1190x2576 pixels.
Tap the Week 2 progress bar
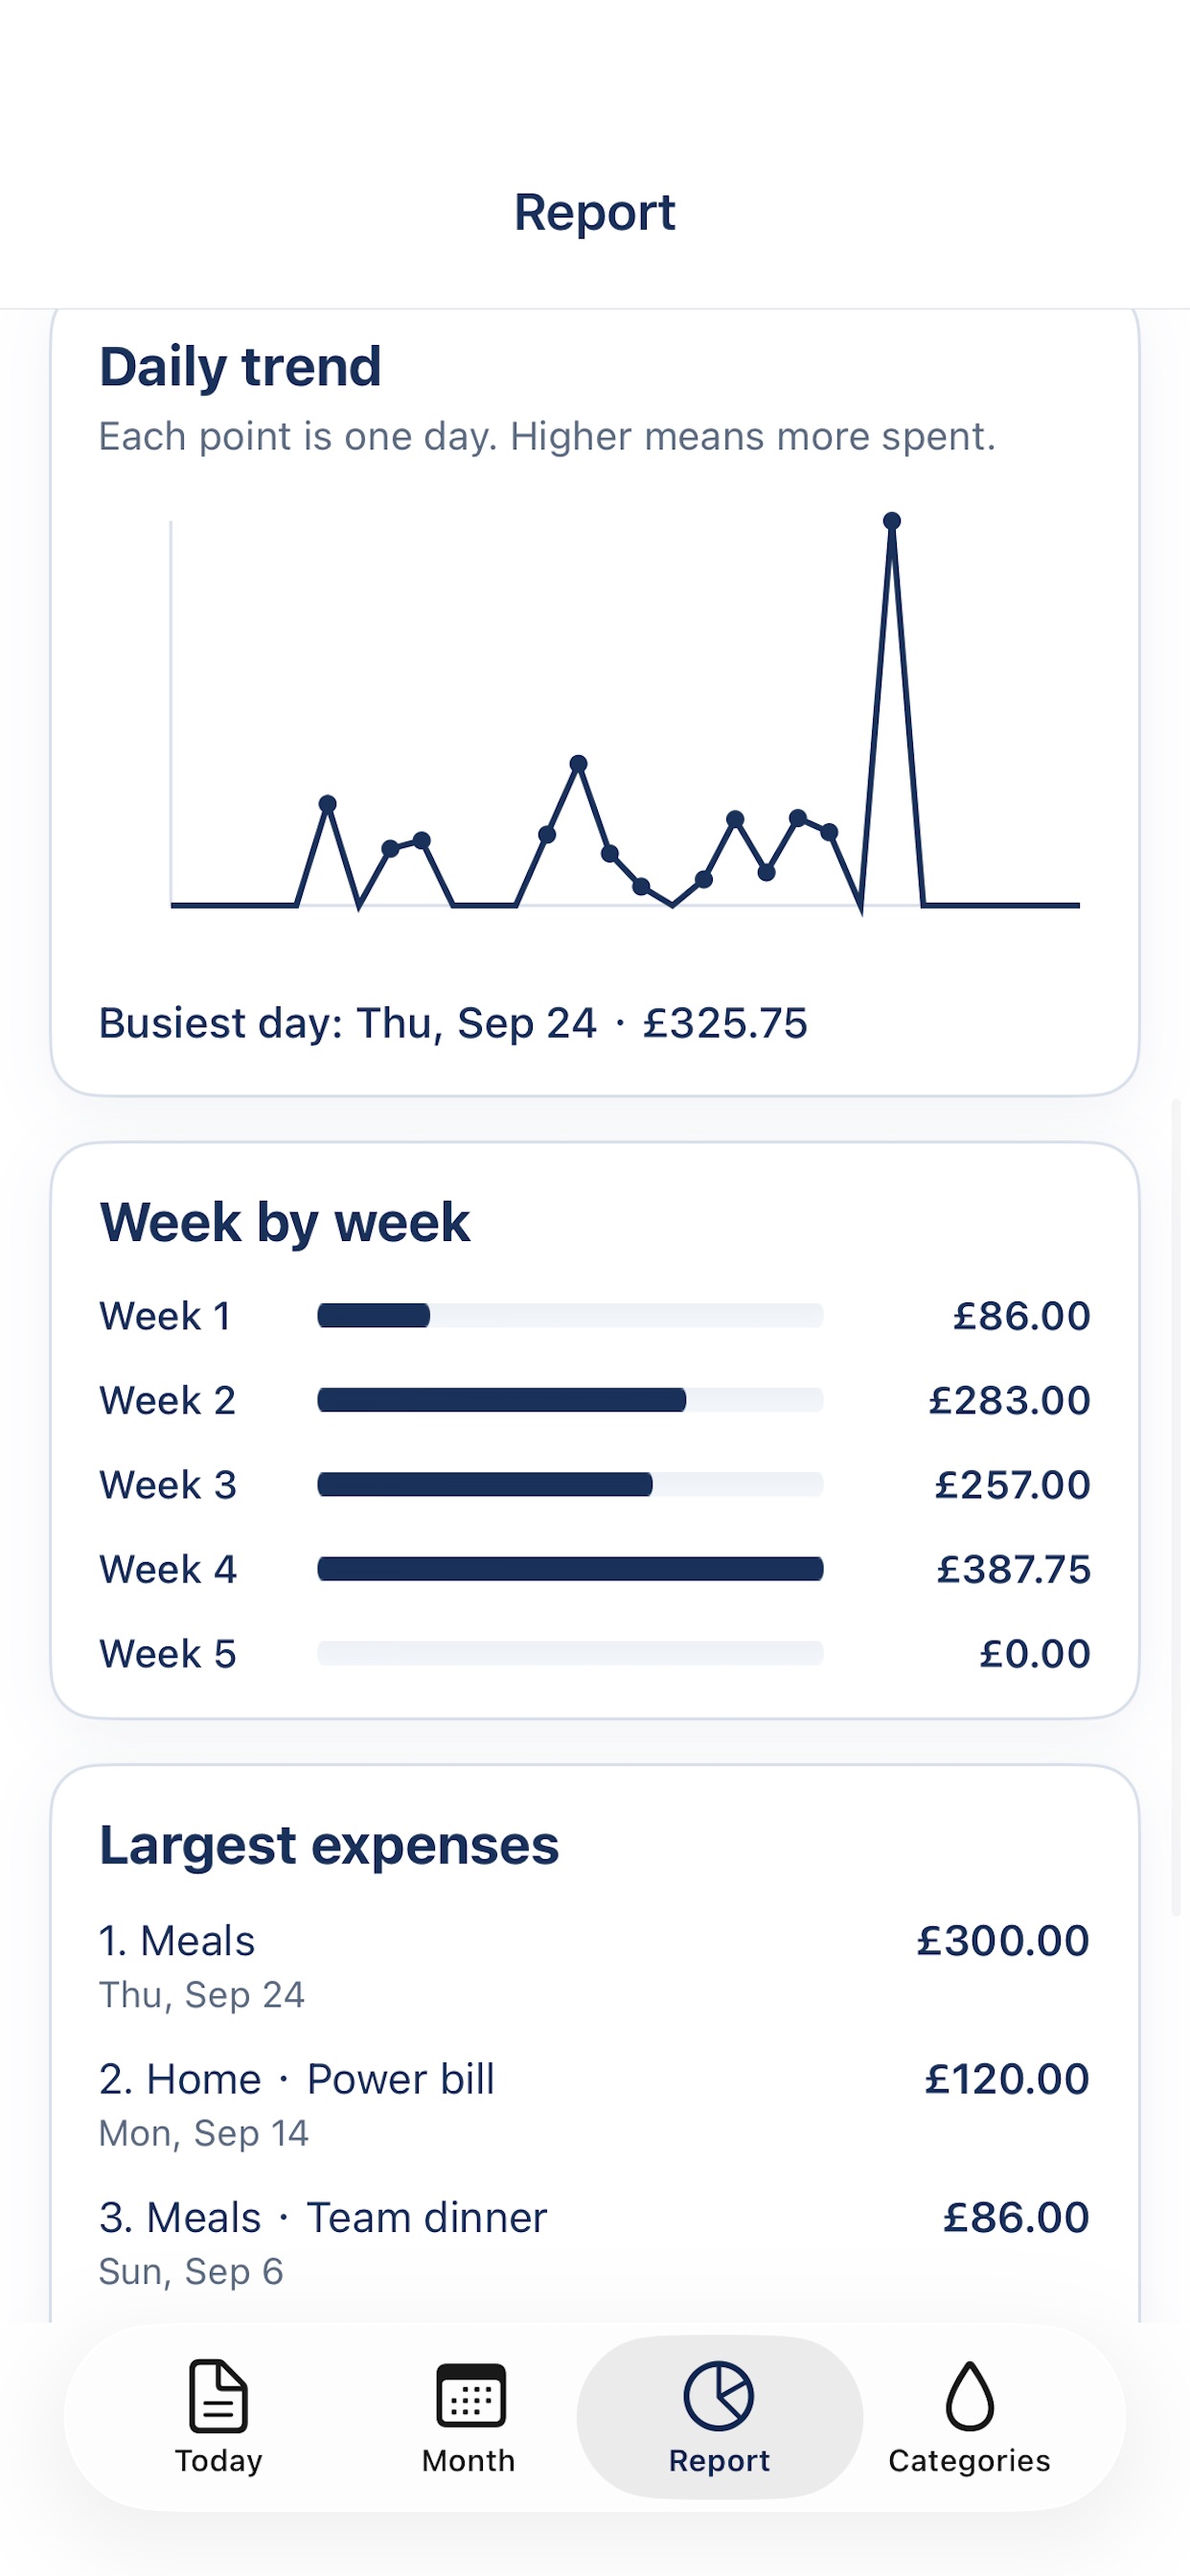[x=570, y=1400]
